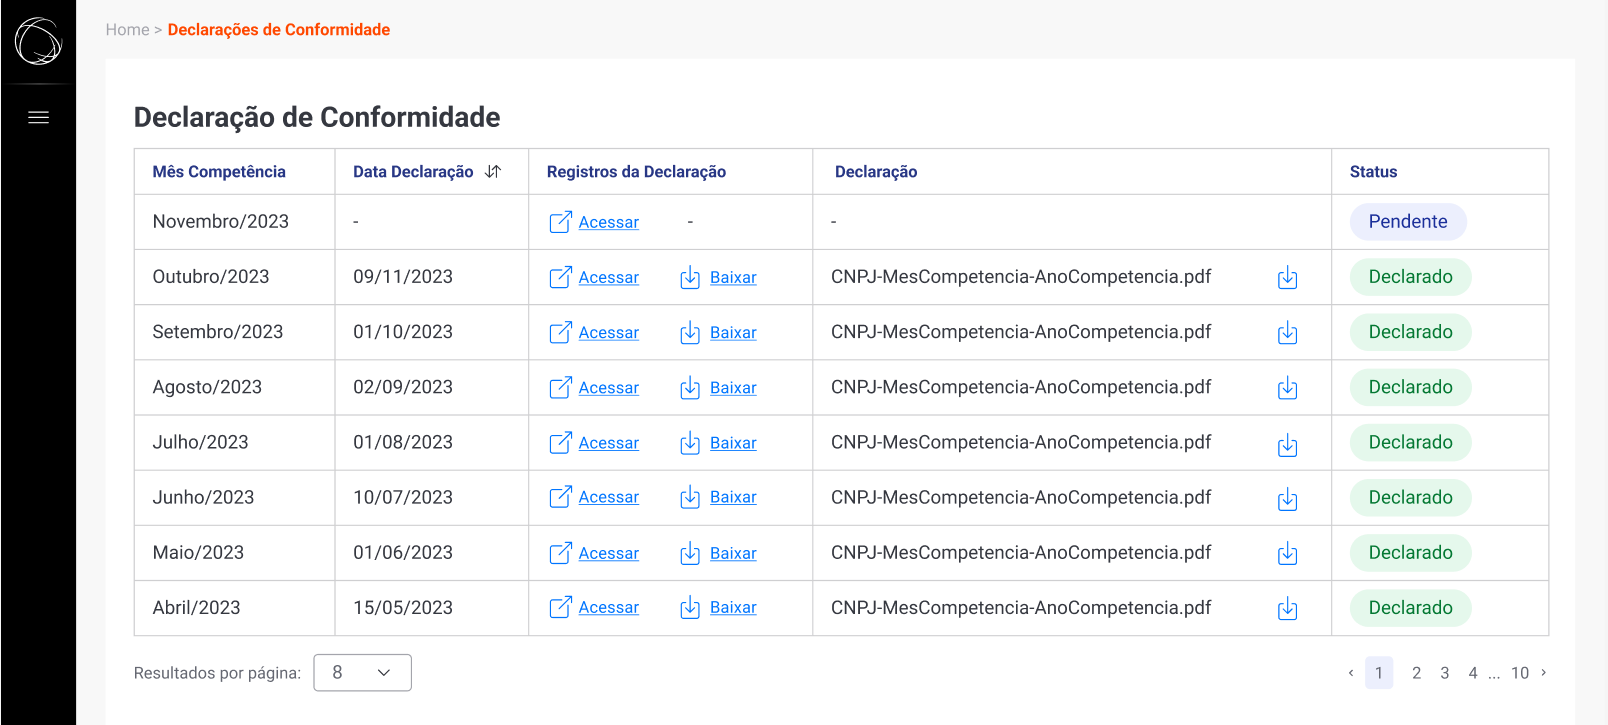Screen dimensions: 1608x725
Task: Download the Outubro/2023 declaration PDF icon
Action: point(1288,278)
